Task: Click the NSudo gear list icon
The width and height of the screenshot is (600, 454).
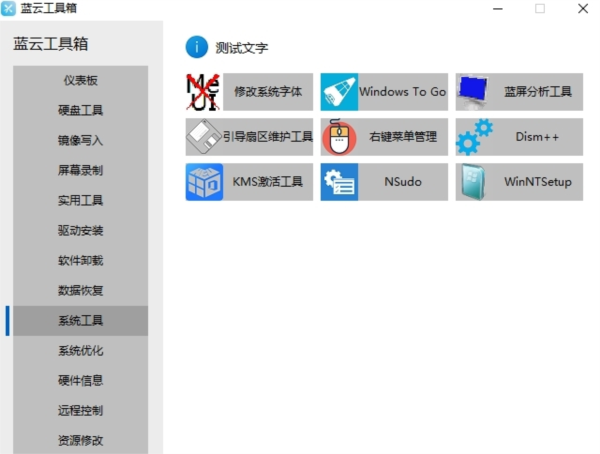Action: click(339, 182)
